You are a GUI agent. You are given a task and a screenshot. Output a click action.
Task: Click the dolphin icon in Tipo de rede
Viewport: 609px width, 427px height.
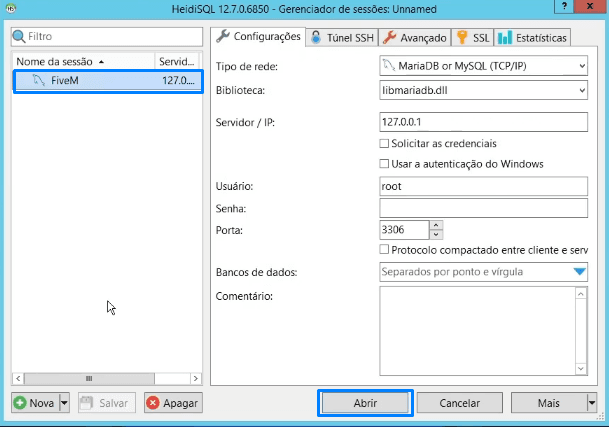388,65
